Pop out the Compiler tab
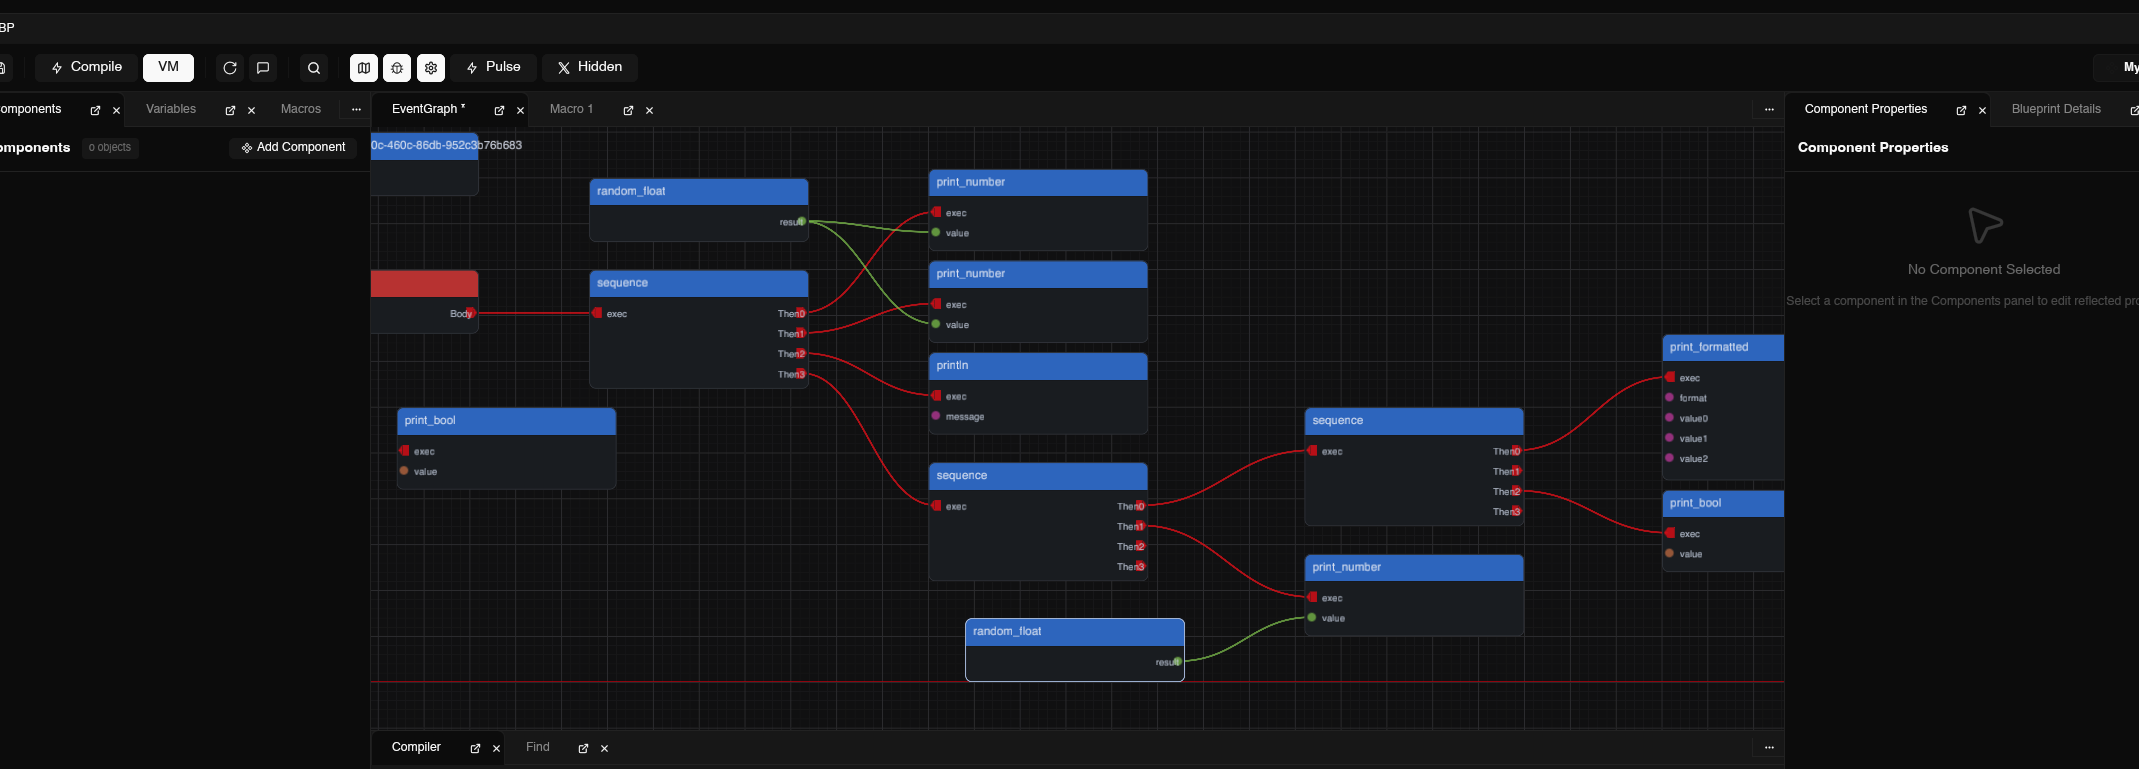2139x769 pixels. click(x=475, y=748)
